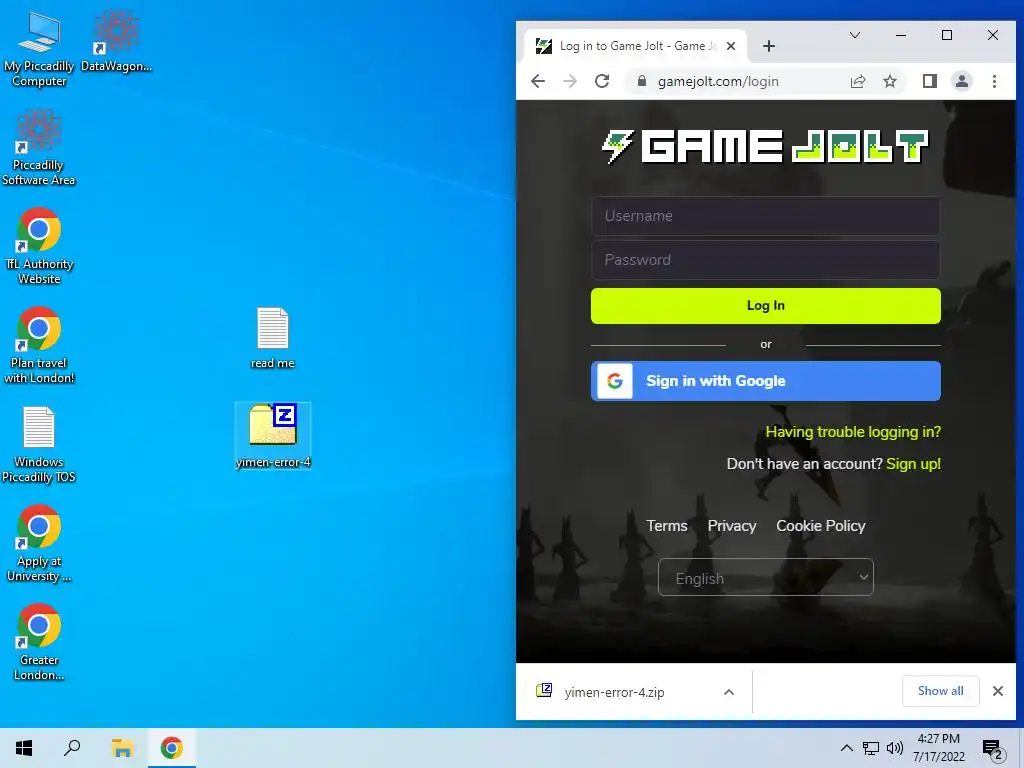This screenshot has height=768, width=1024.
Task: Open a new Chrome tab
Action: (769, 46)
